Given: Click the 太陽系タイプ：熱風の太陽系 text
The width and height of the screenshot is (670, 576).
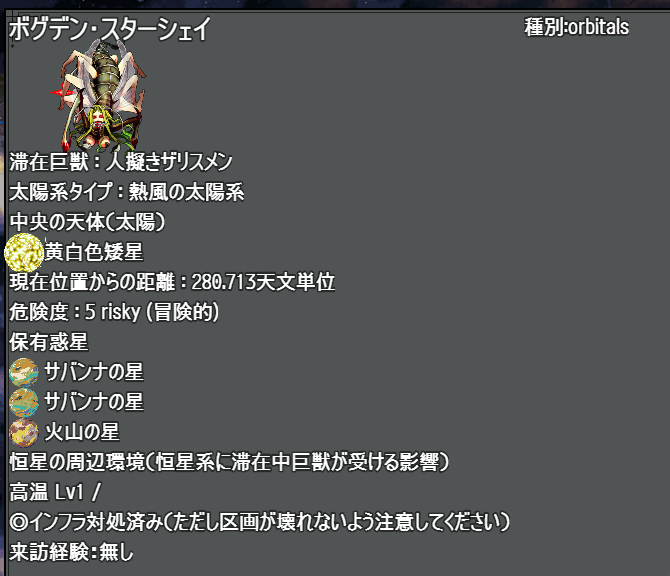Looking at the screenshot, I should tap(126, 192).
